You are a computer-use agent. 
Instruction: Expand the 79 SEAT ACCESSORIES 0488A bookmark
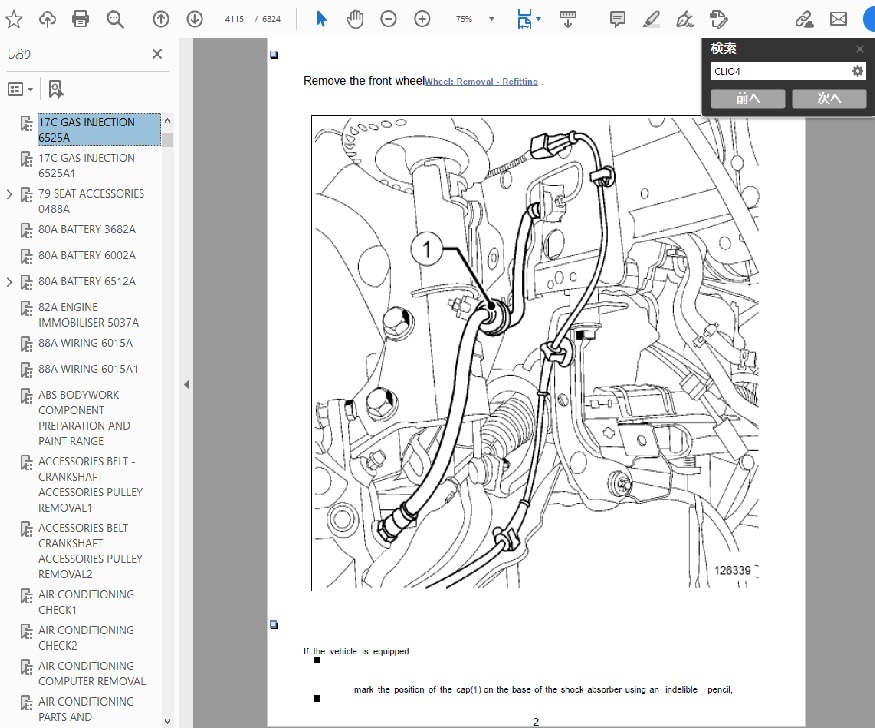pos(9,194)
